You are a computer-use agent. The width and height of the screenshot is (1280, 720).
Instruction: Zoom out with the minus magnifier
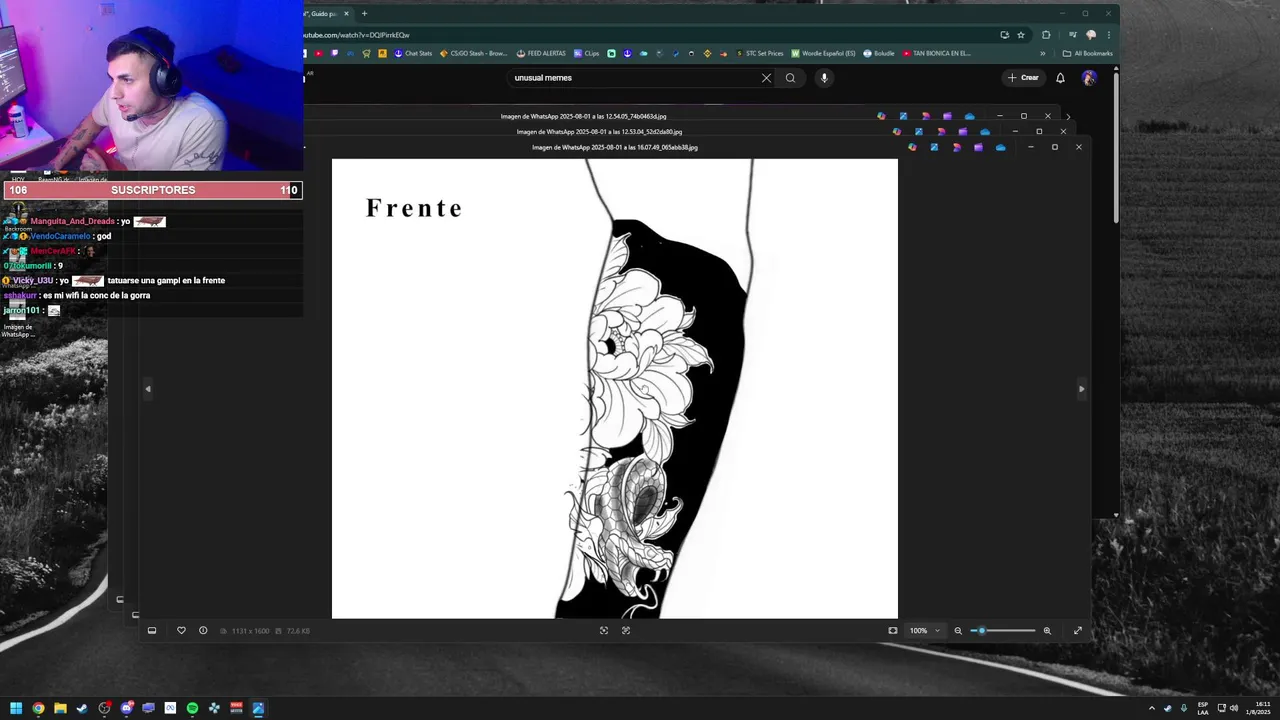[x=958, y=630]
